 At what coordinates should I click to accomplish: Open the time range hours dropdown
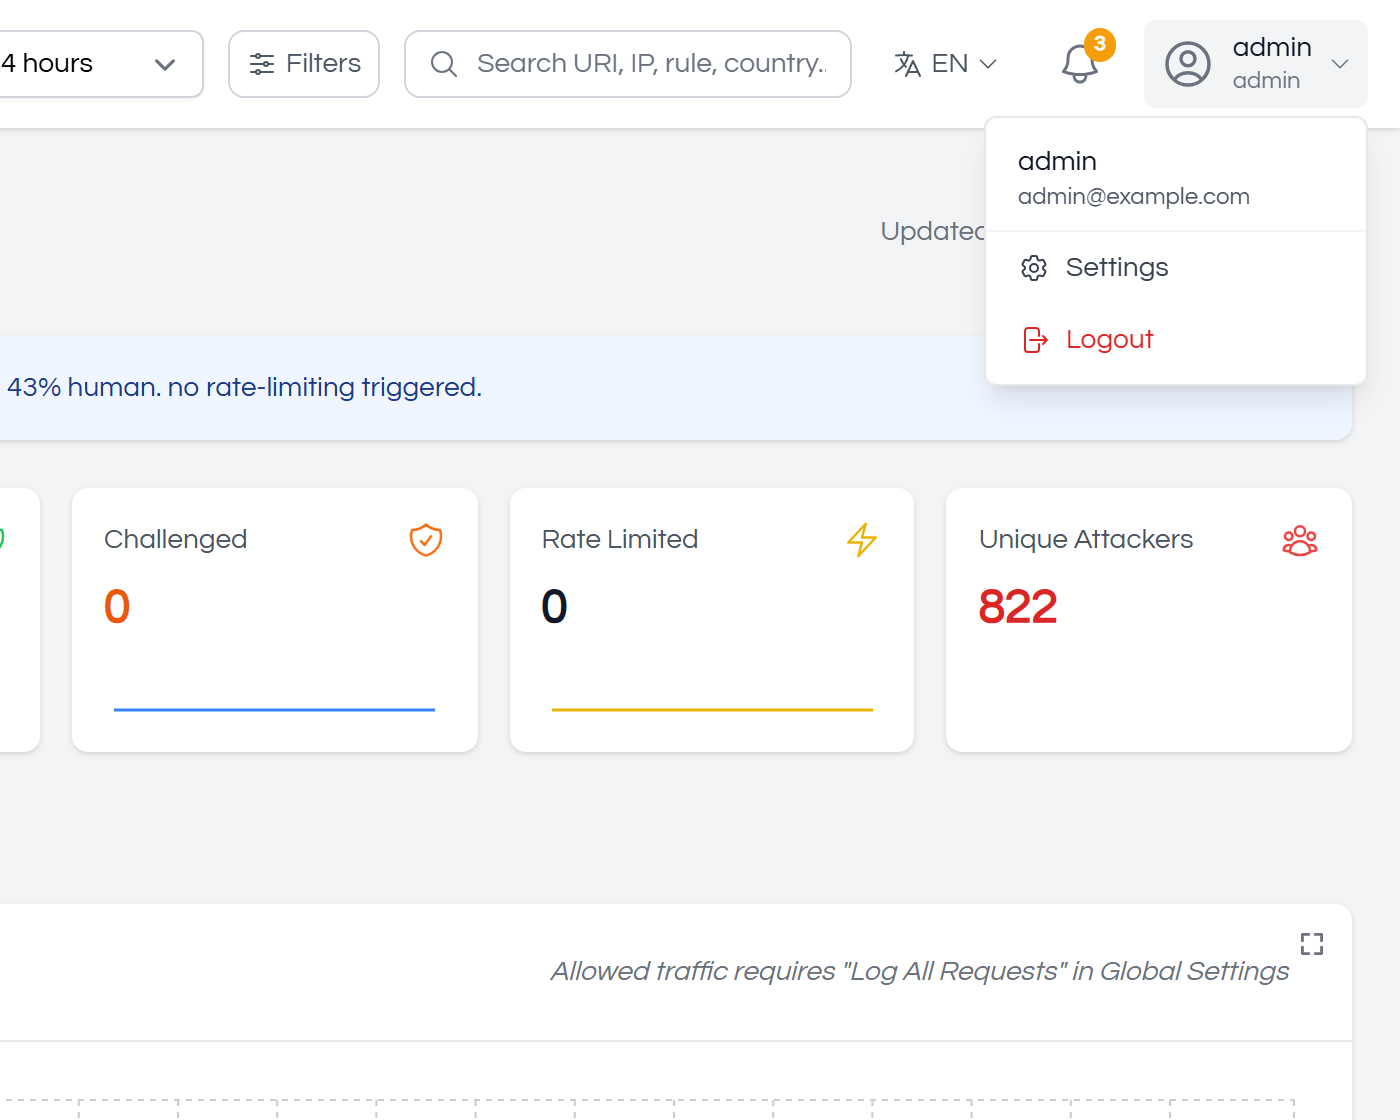[101, 64]
